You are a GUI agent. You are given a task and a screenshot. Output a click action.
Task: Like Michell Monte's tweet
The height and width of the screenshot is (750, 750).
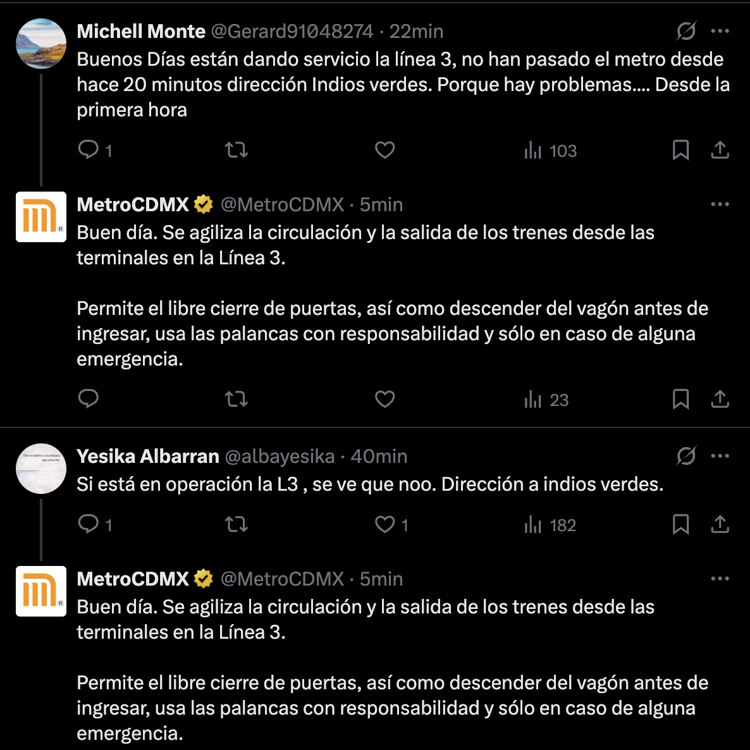[x=385, y=150]
